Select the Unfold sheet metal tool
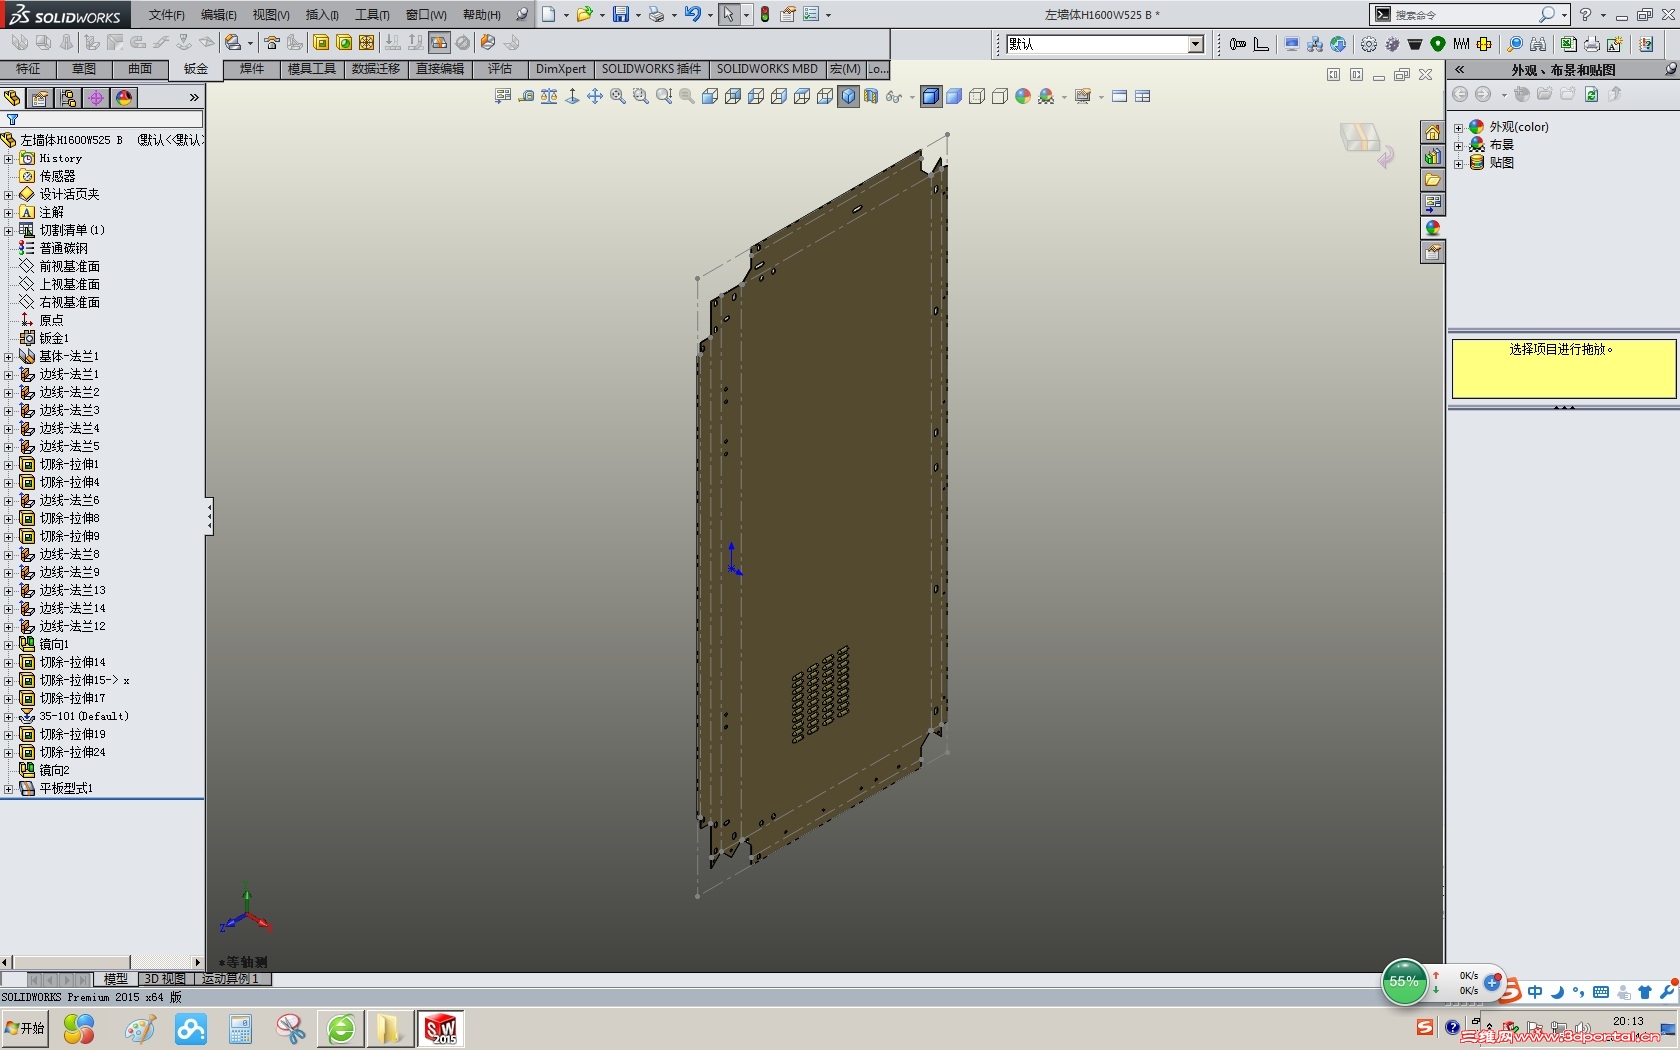The height and width of the screenshot is (1050, 1680). [x=393, y=42]
